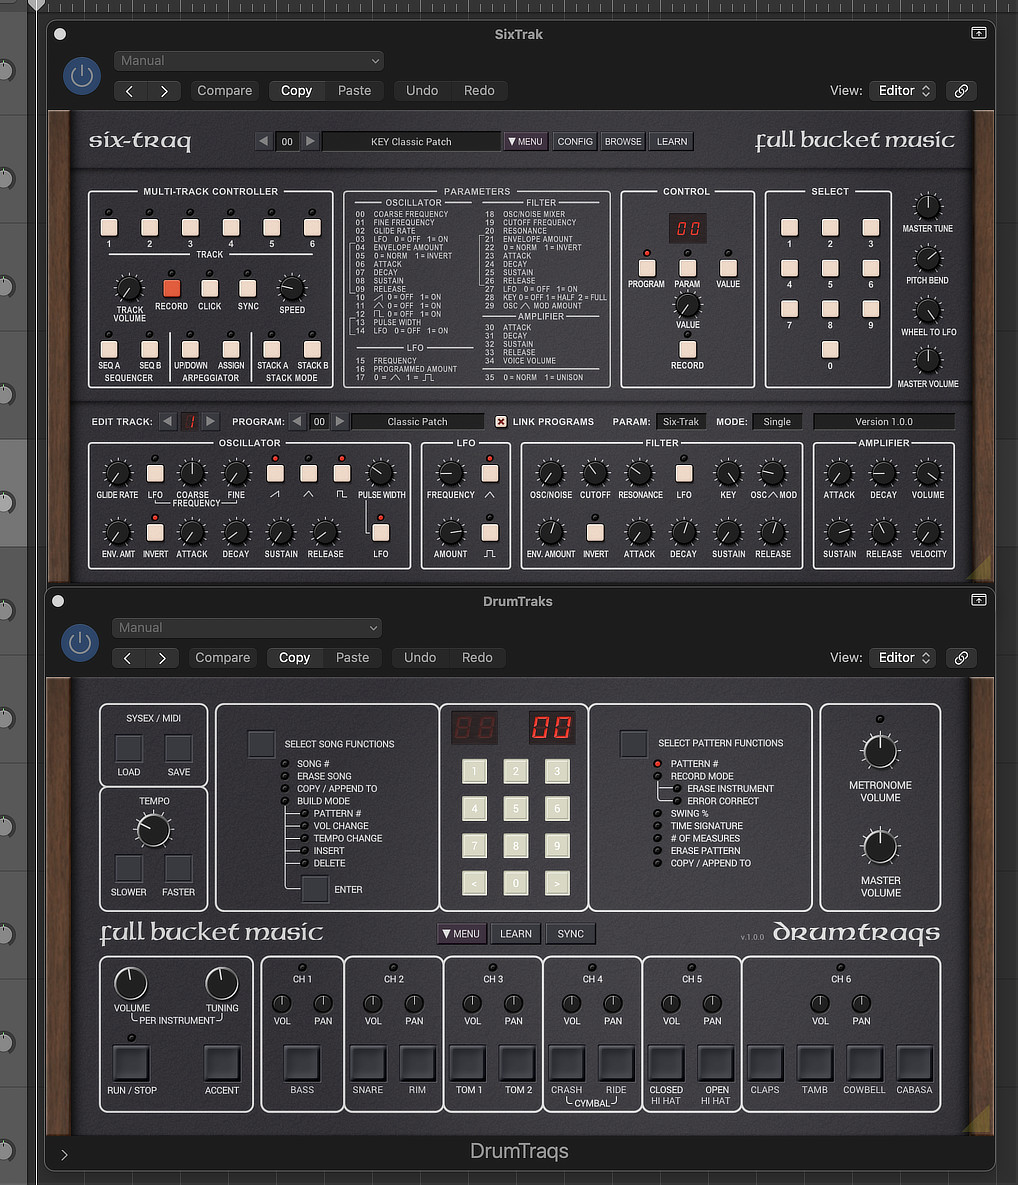
Task: Toggle filter INVERT button
Action: 596,532
